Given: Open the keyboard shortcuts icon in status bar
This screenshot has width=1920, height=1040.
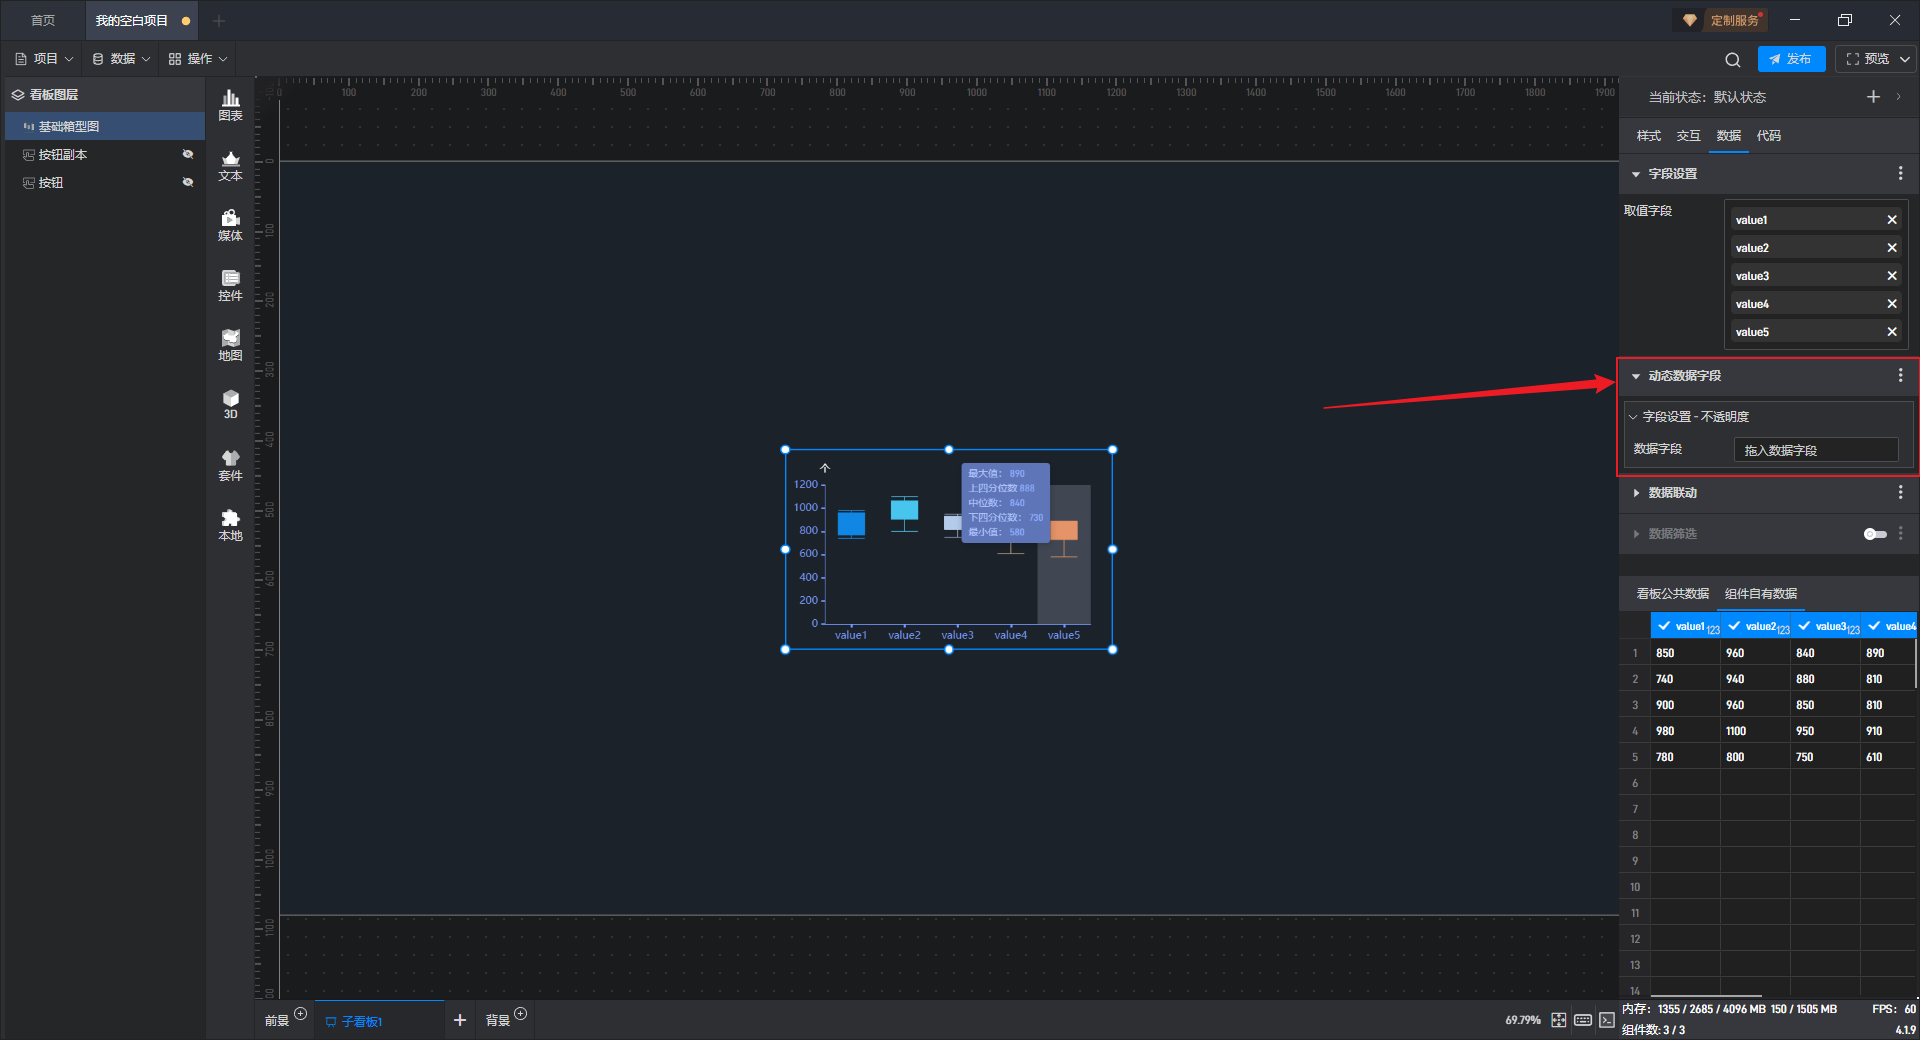Looking at the screenshot, I should pos(1583,1020).
